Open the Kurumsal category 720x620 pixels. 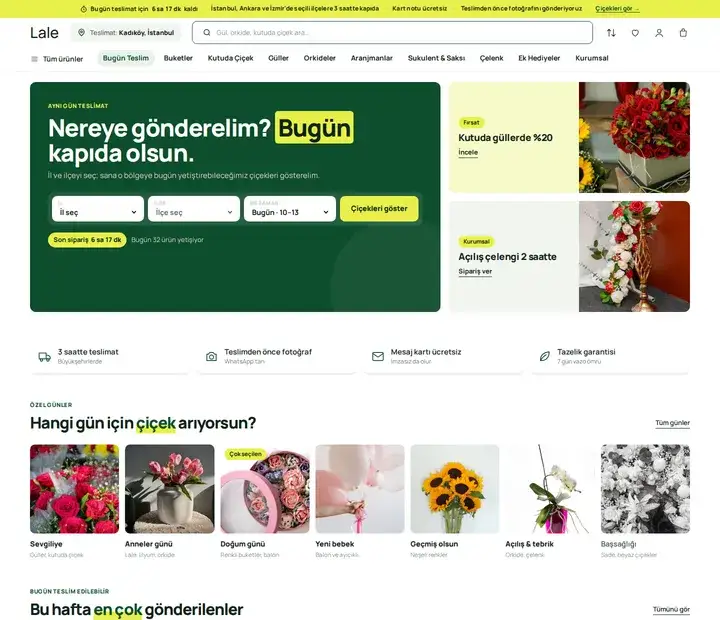[x=591, y=58]
